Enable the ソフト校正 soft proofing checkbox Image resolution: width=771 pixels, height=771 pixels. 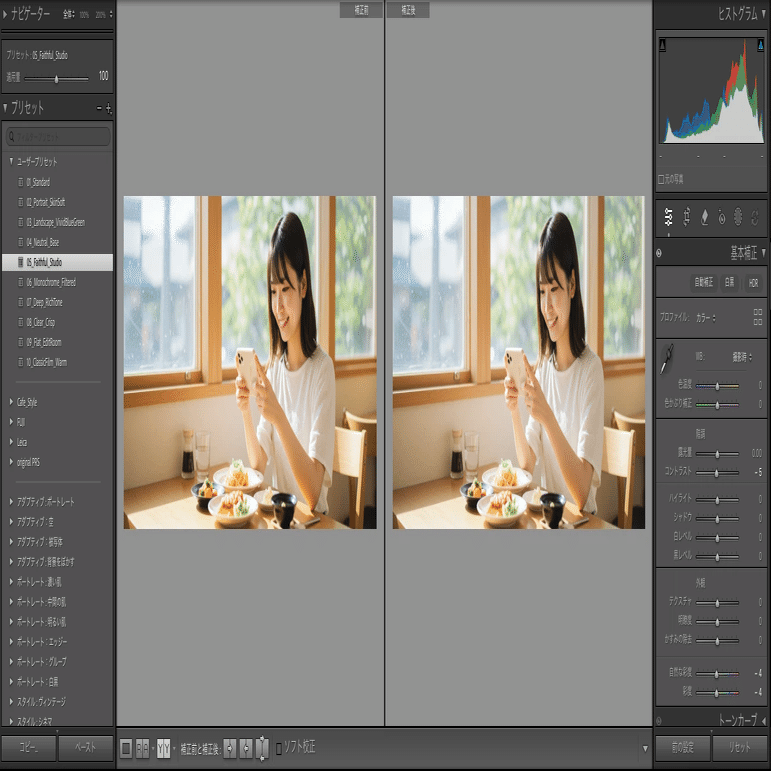pyautogui.click(x=279, y=749)
